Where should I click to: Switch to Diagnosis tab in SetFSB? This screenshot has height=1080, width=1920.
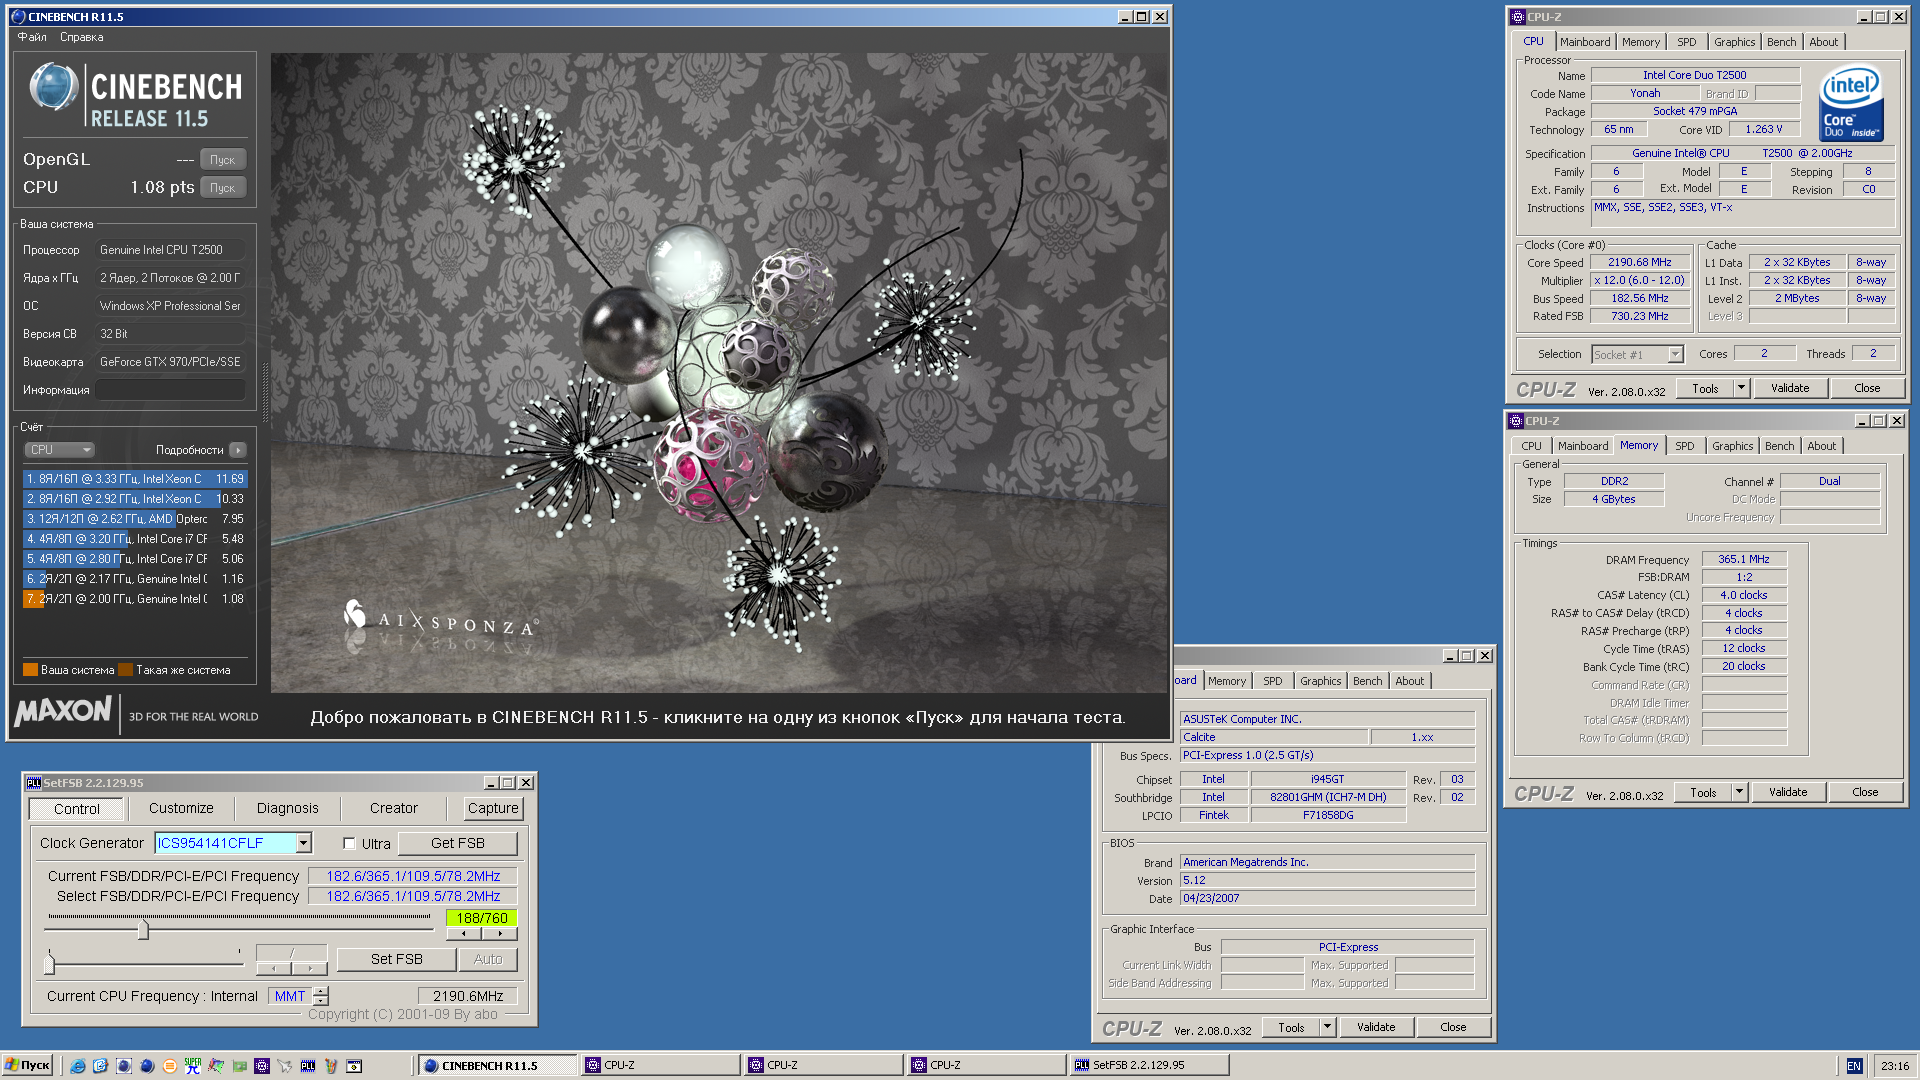[287, 808]
